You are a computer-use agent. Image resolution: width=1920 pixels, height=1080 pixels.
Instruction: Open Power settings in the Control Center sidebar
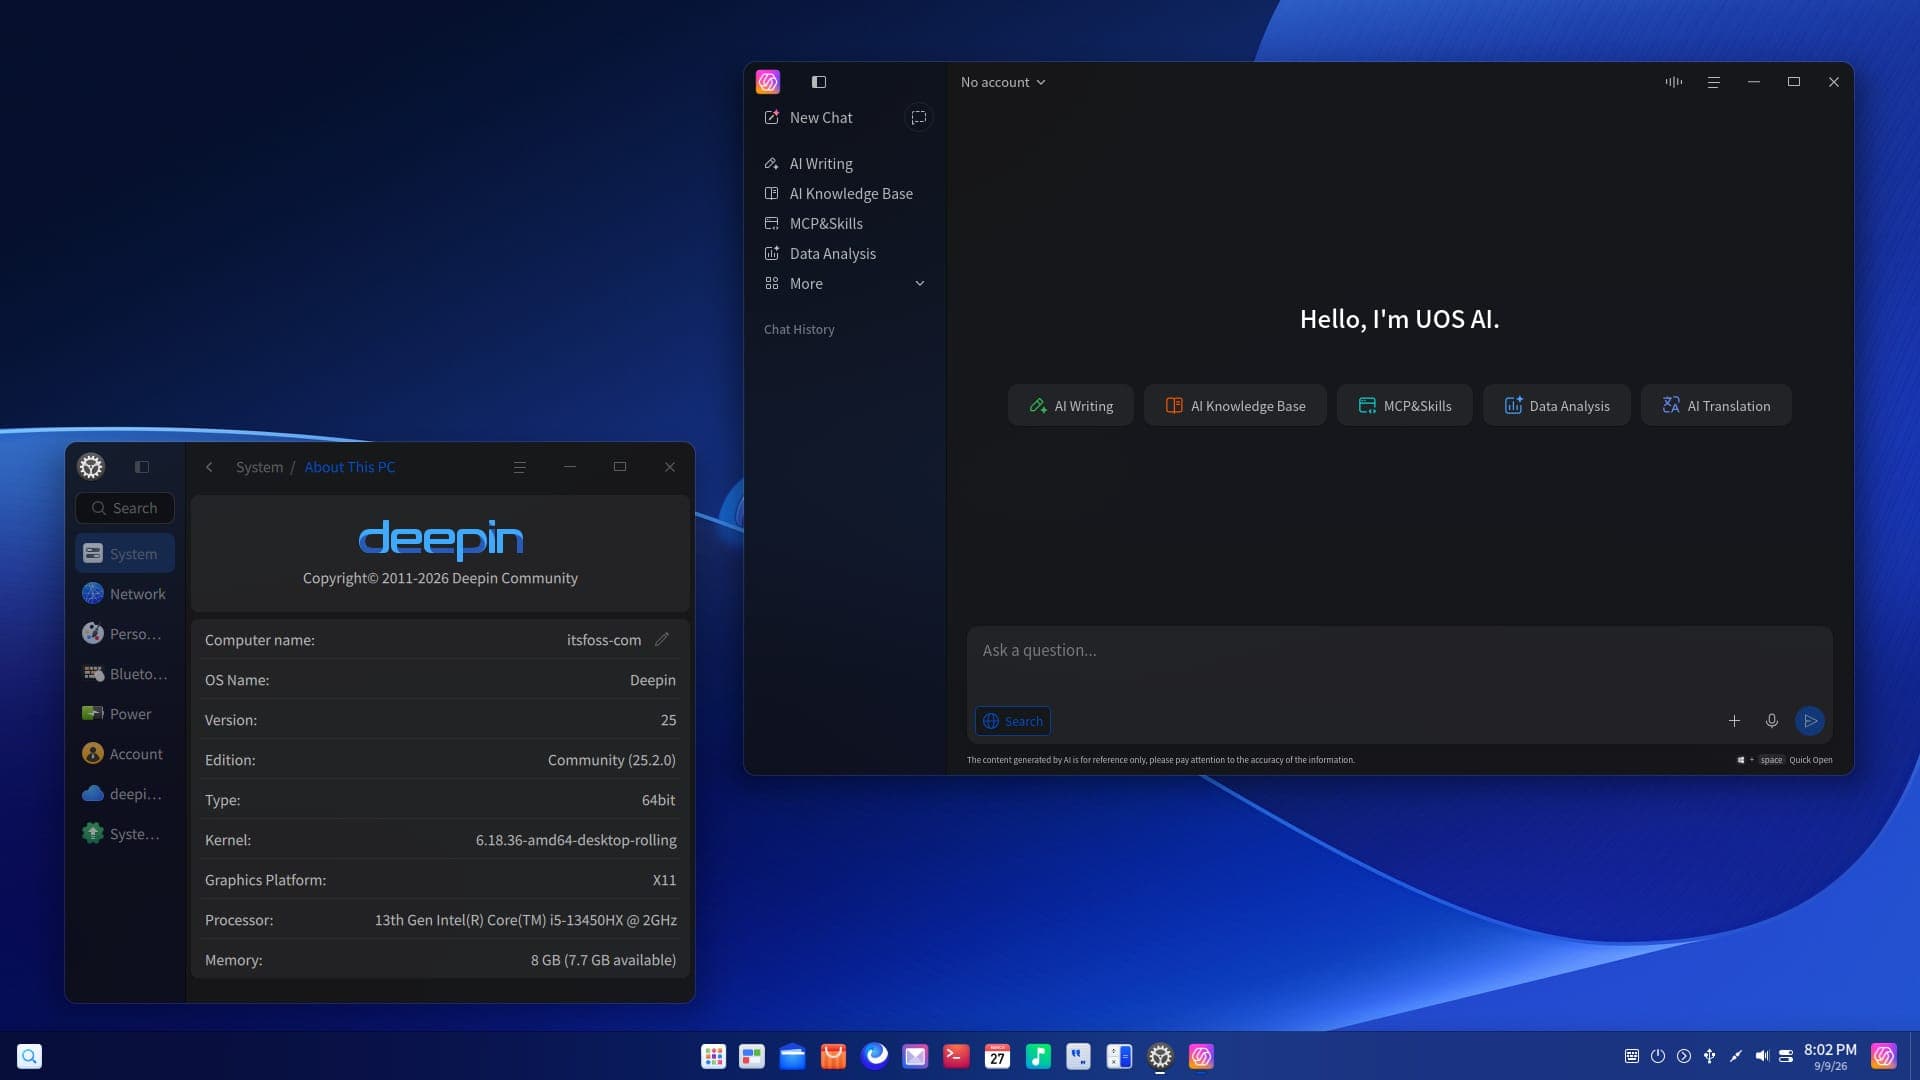(x=125, y=714)
